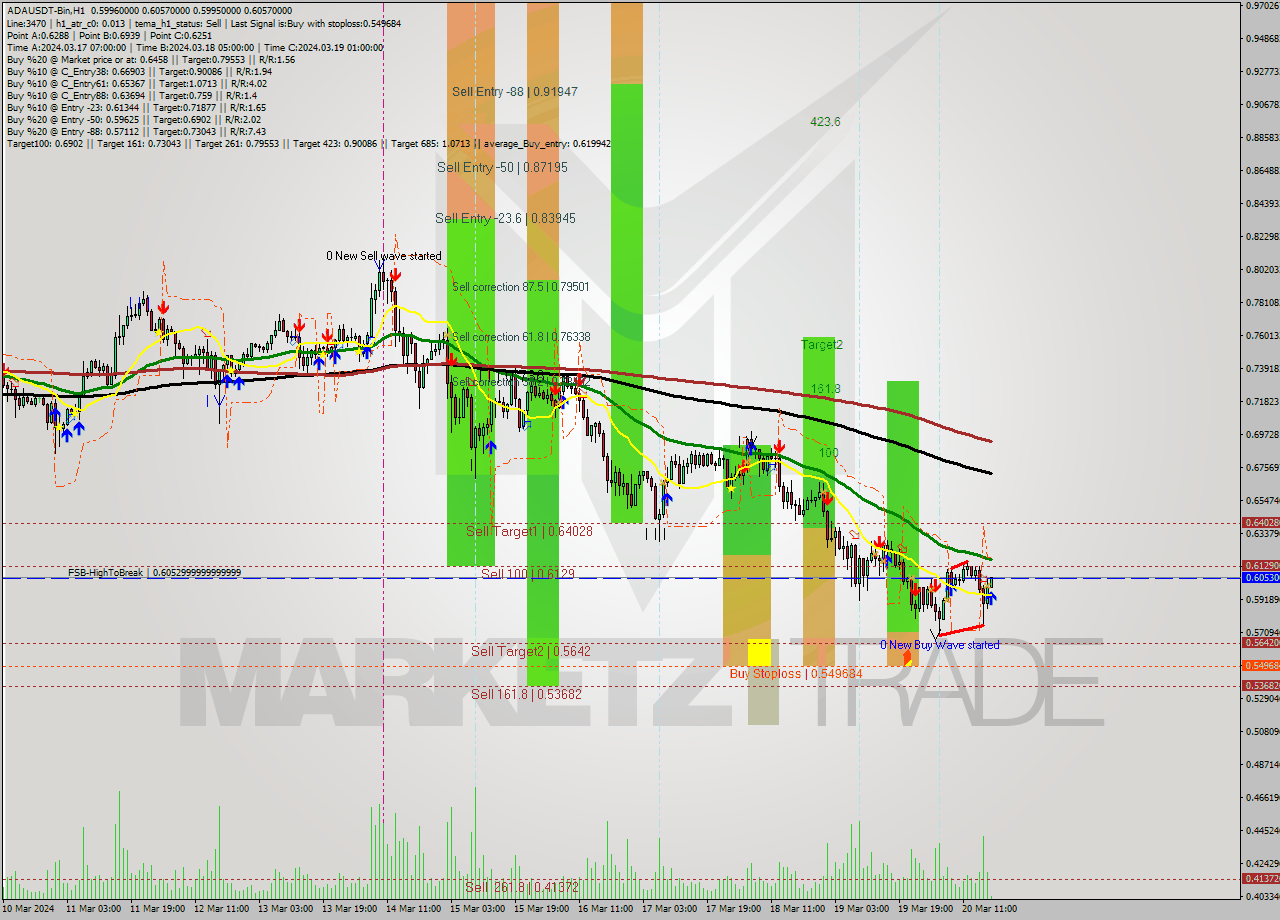
Task: Click the ADAUSDT-Bin,H1 symbol title
Action: click(48, 10)
